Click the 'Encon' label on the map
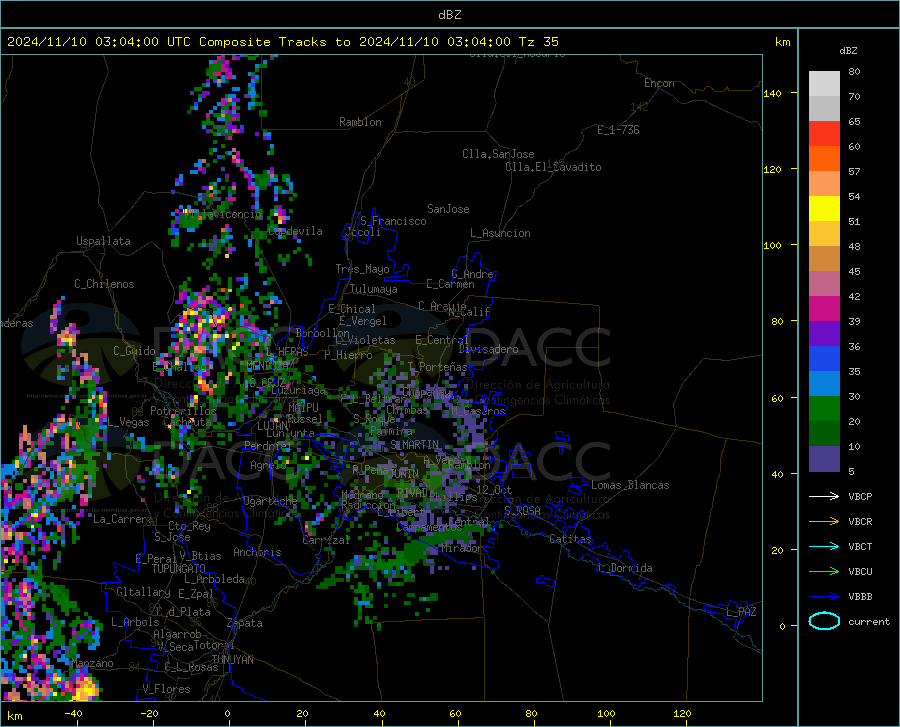The image size is (900, 727). tap(659, 83)
